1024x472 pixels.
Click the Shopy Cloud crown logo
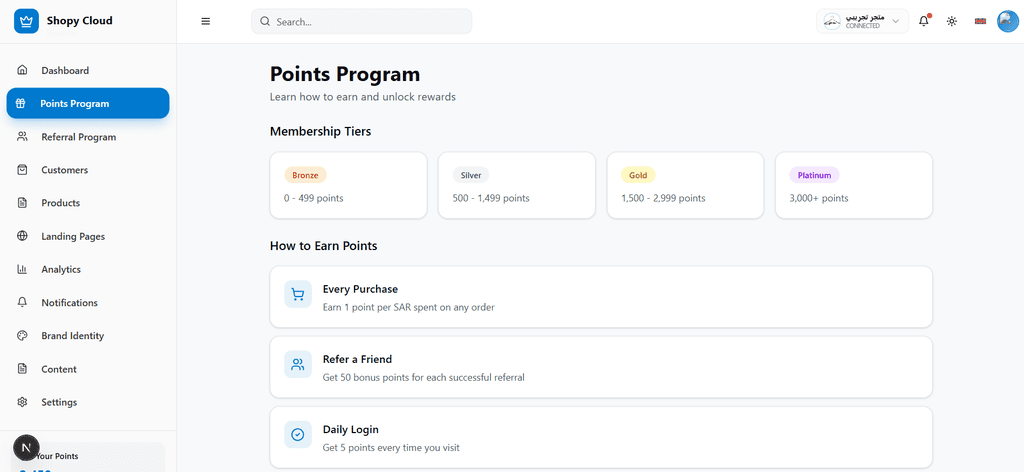pos(26,21)
